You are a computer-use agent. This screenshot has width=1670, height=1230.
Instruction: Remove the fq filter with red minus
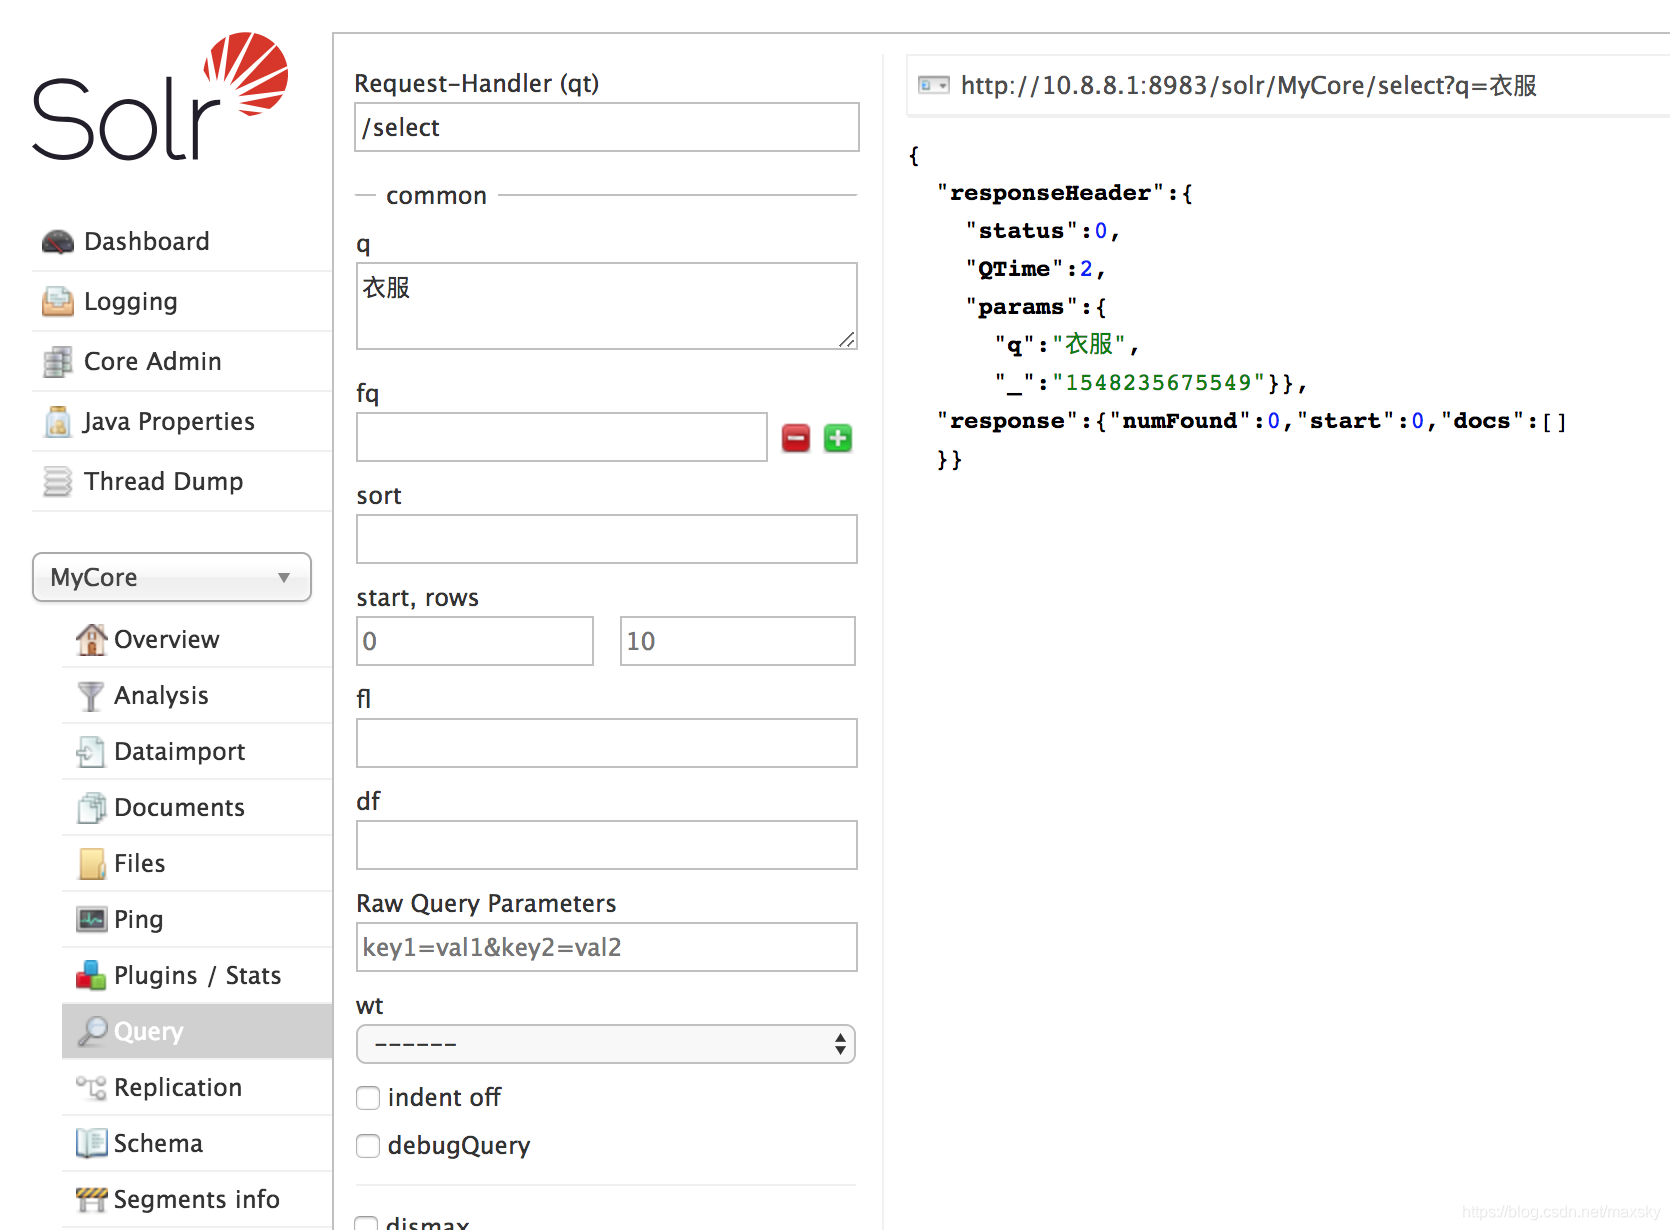tap(796, 438)
